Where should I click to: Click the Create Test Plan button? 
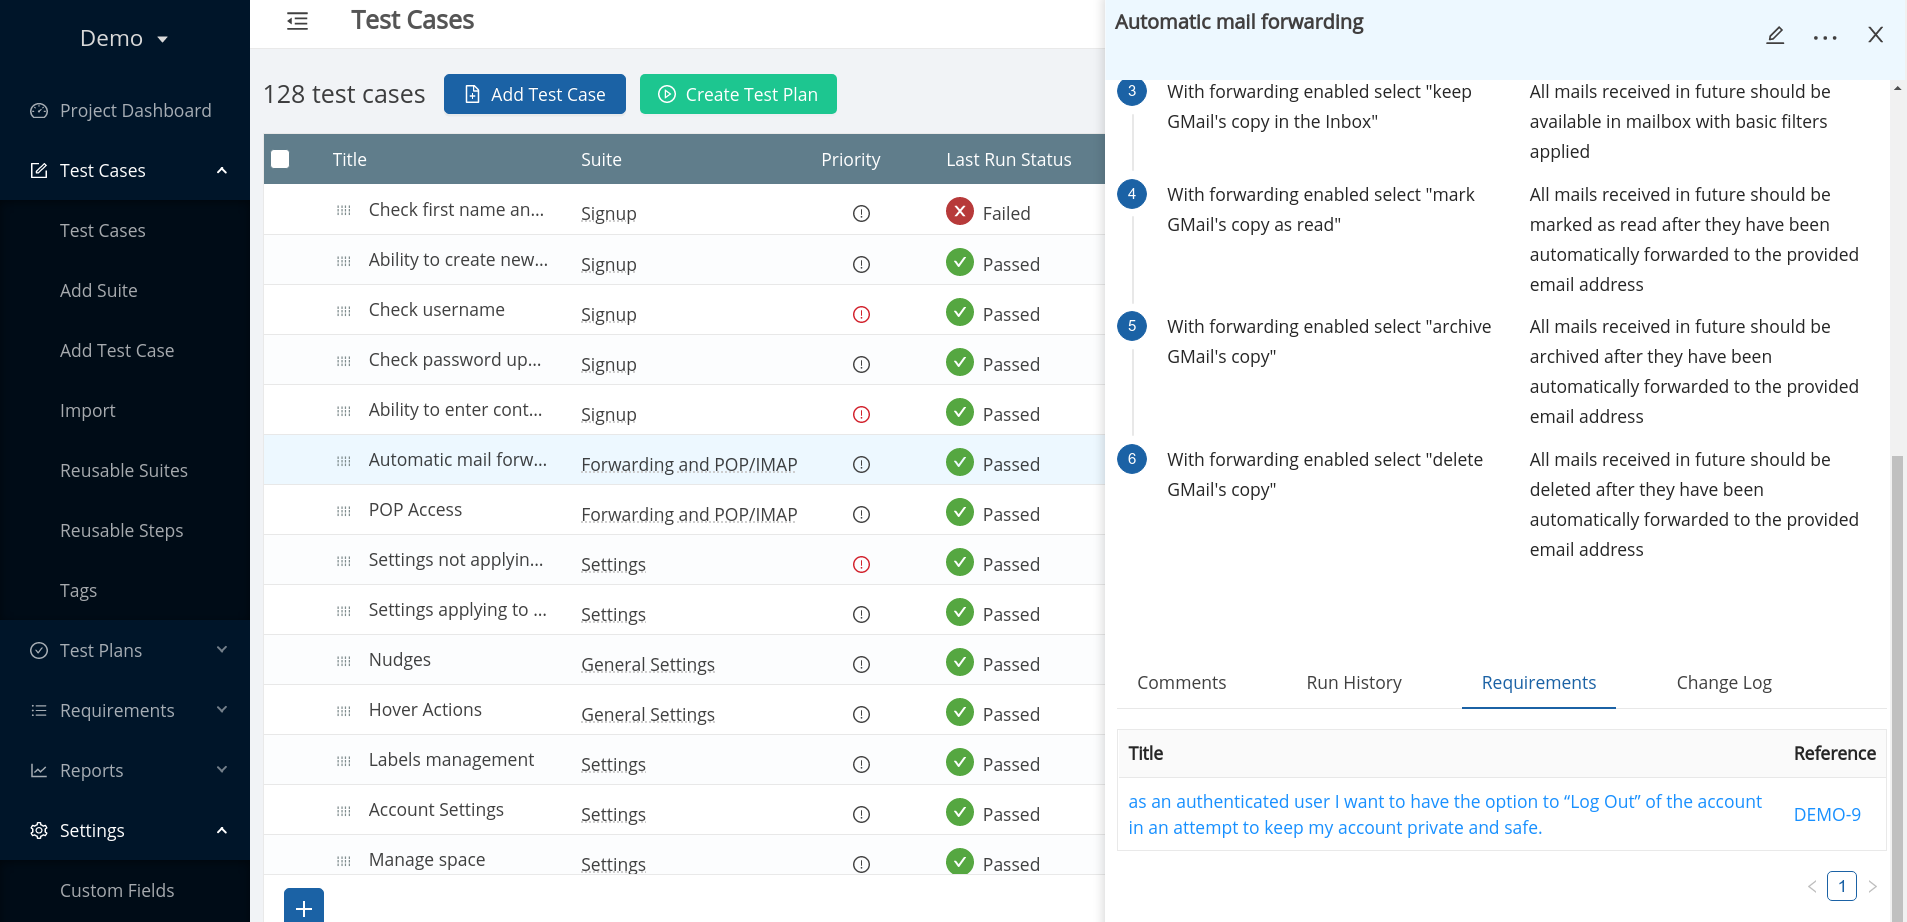click(738, 94)
